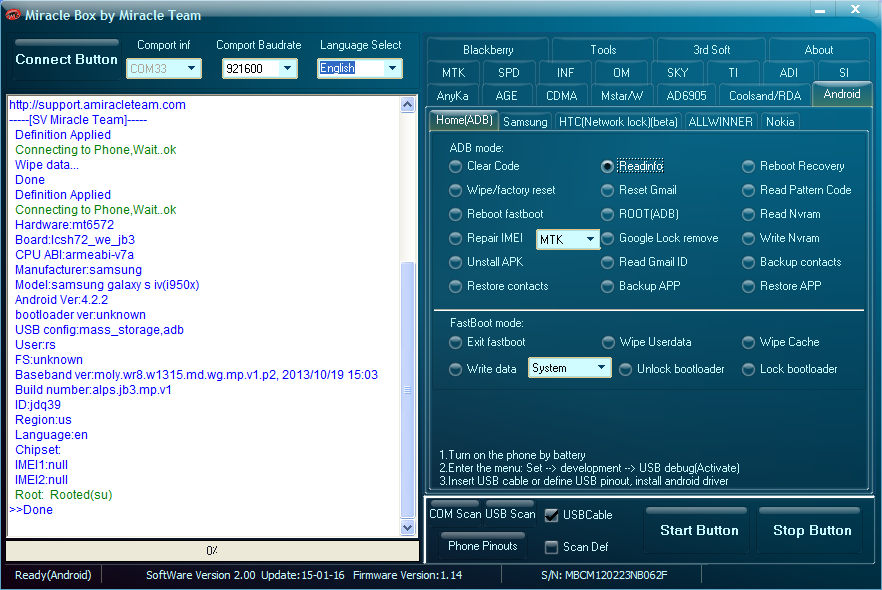Select the Unstall APK option

pyautogui.click(x=486, y=262)
